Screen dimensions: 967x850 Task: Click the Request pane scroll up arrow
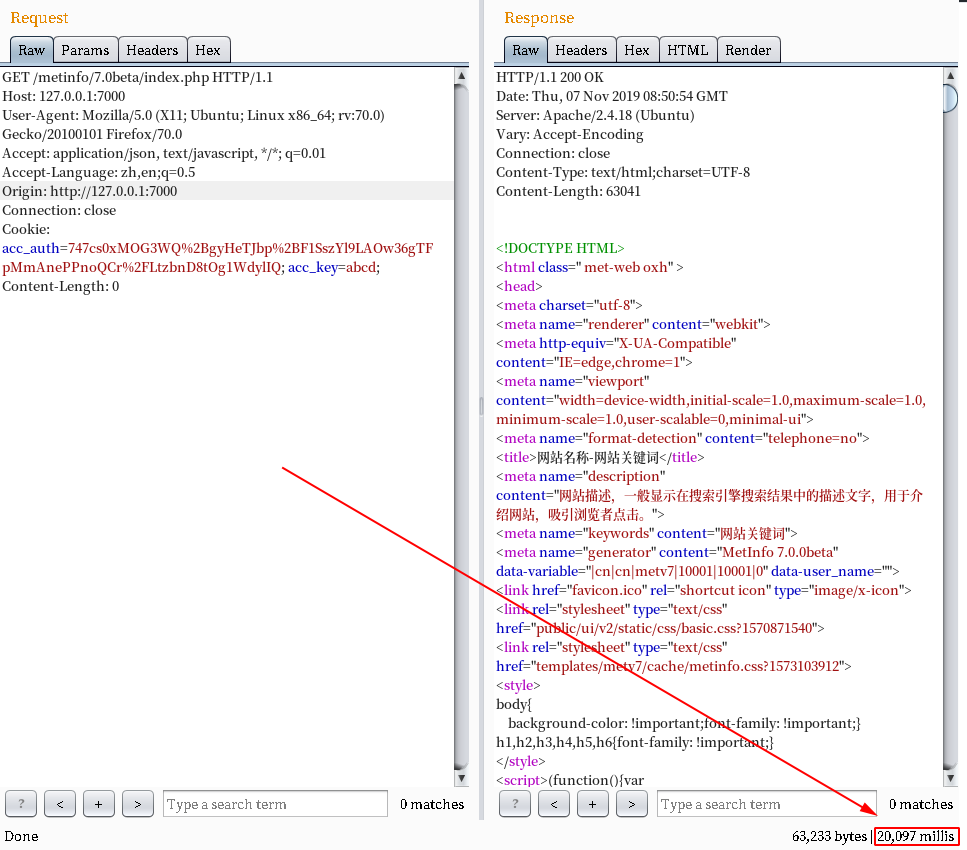point(461,75)
